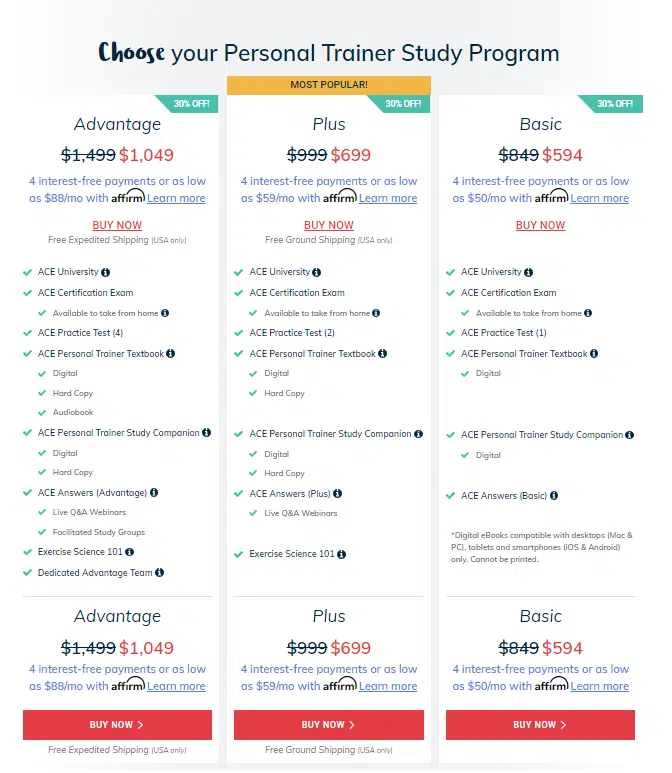Show info for ACE Answers (Basic)

pyautogui.click(x=554, y=495)
